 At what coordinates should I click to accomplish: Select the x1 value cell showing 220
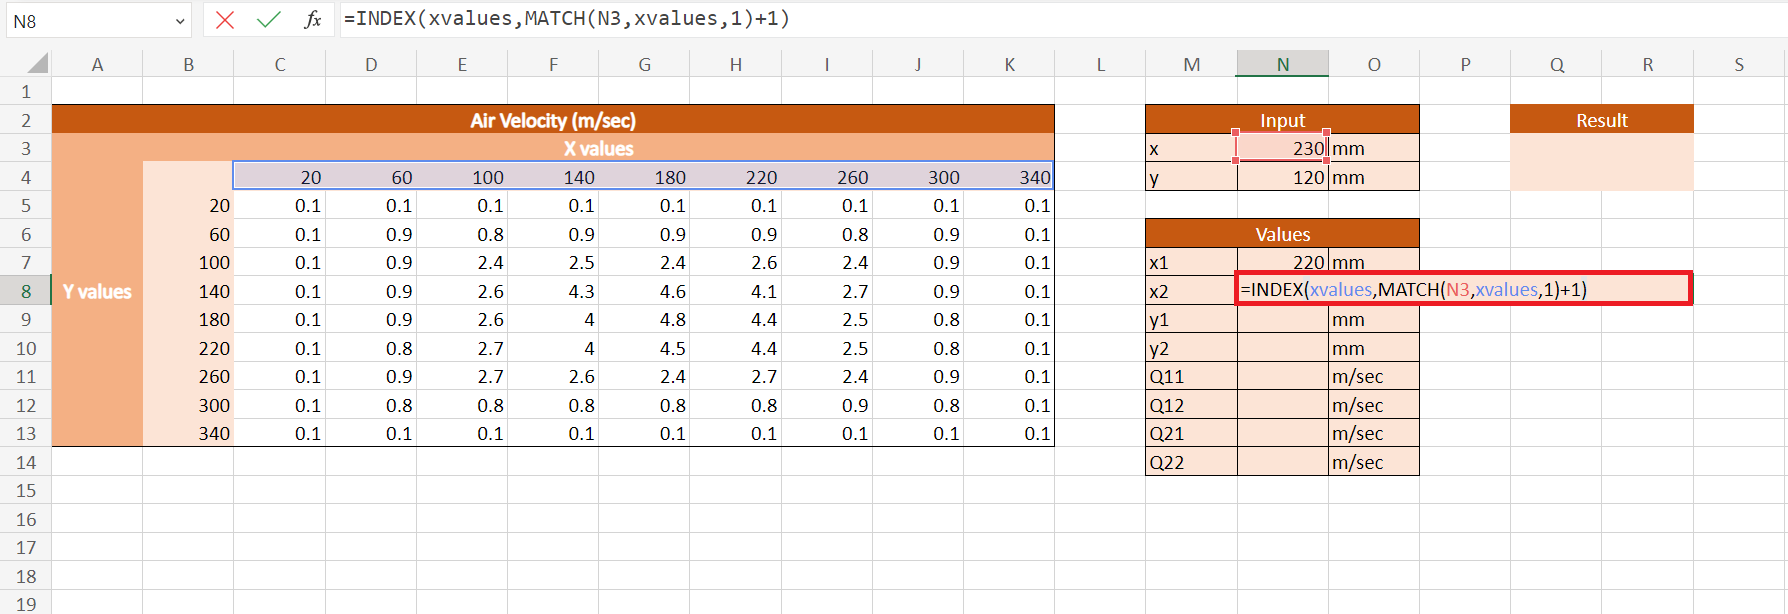pos(1282,263)
